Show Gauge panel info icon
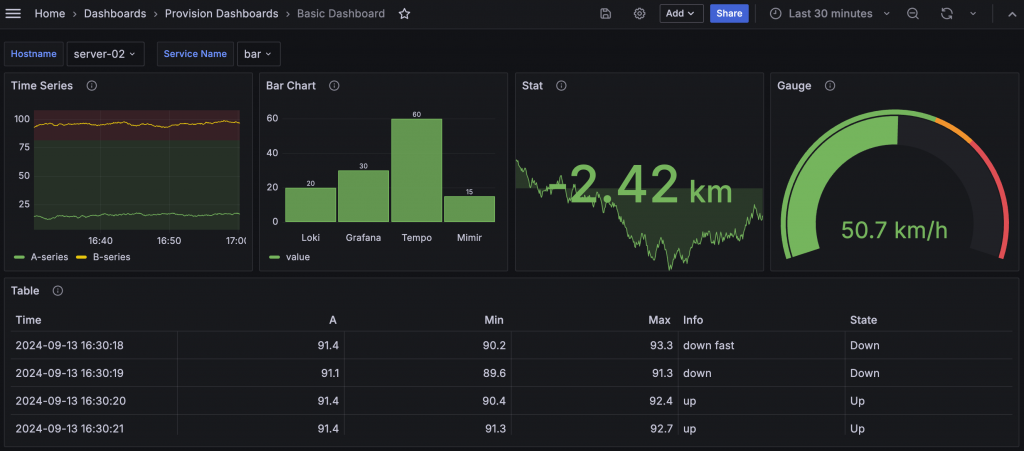This screenshot has height=451, width=1024. coord(829,86)
